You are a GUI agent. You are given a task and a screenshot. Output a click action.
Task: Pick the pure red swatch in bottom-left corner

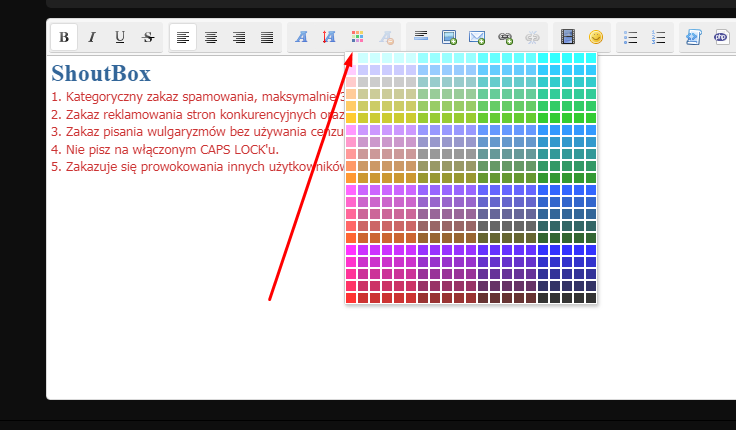point(351,298)
